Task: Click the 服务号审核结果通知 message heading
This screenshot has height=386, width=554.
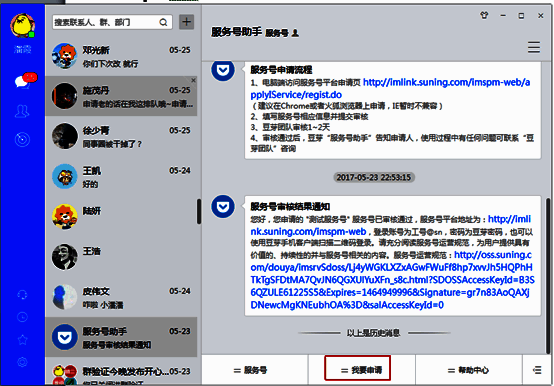Action: coord(290,207)
